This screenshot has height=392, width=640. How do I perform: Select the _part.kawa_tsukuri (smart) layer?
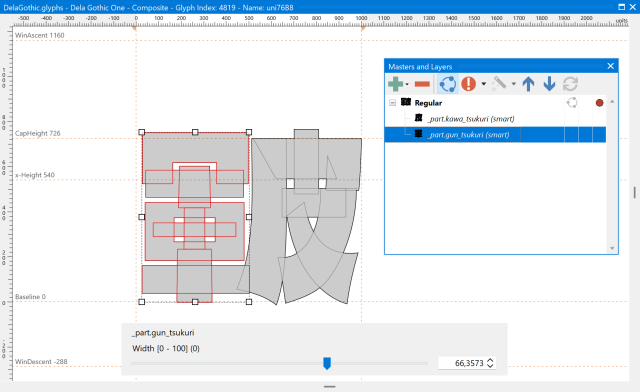[x=495, y=119]
